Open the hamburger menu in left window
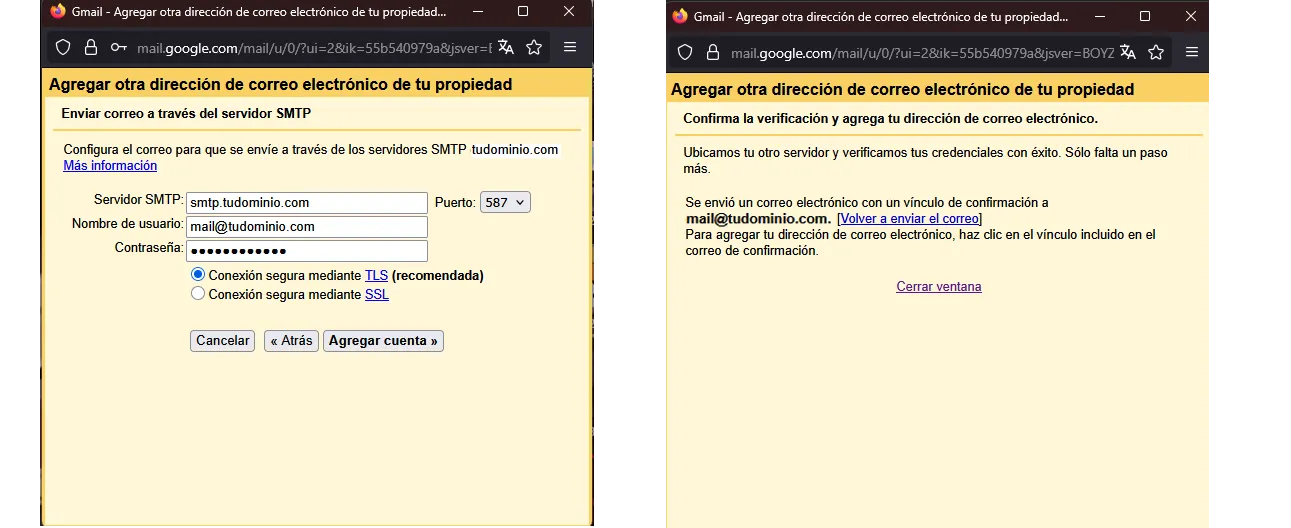This screenshot has width=1291, height=528. point(570,47)
